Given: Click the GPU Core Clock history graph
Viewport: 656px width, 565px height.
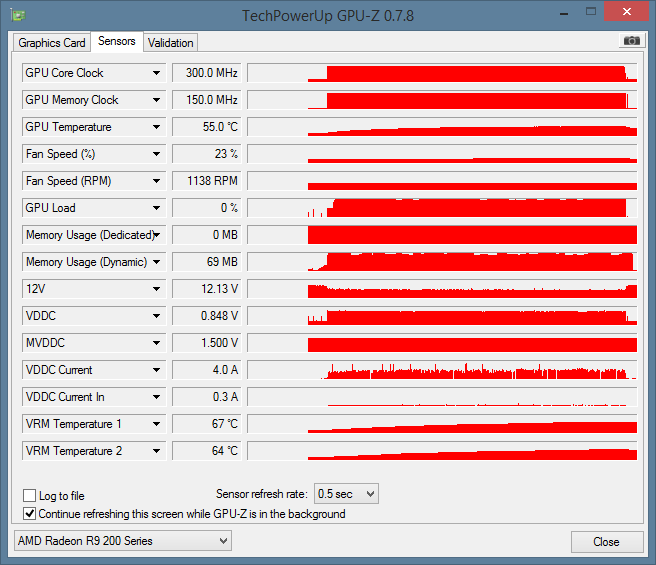Looking at the screenshot, I should point(442,73).
